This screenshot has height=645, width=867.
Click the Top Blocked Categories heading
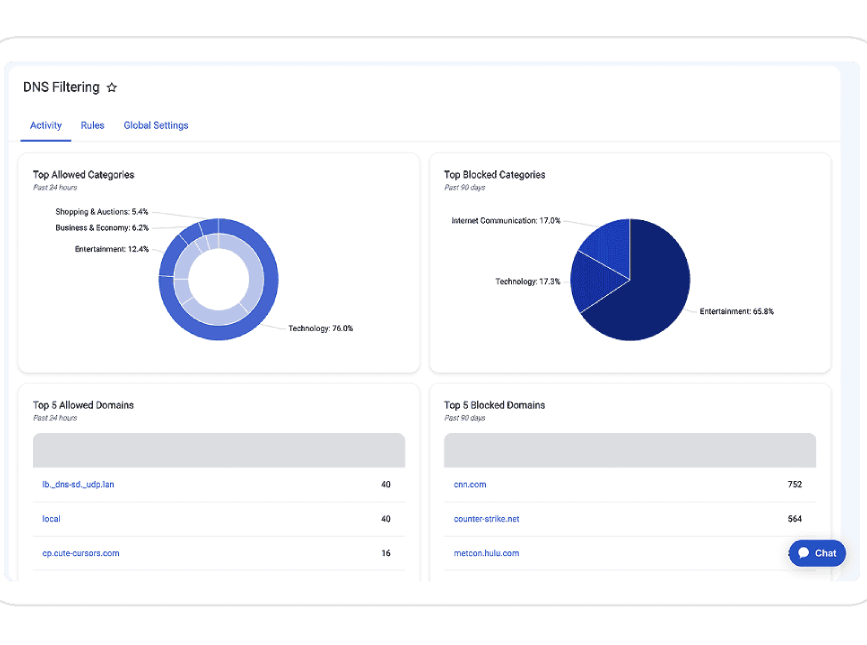[x=495, y=175]
